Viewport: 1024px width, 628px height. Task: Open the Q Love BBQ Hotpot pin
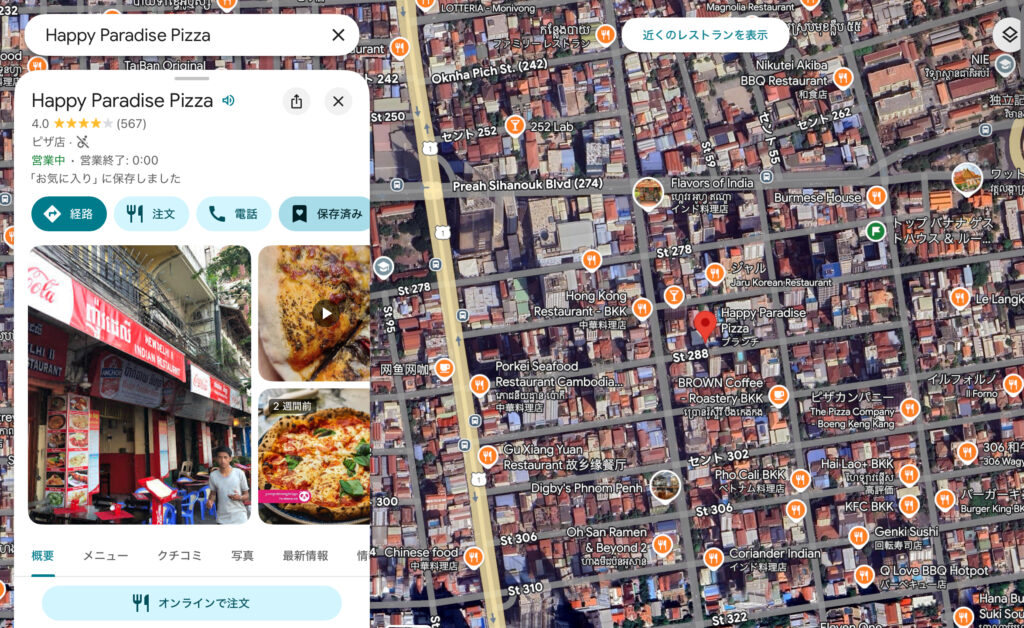[x=864, y=575]
